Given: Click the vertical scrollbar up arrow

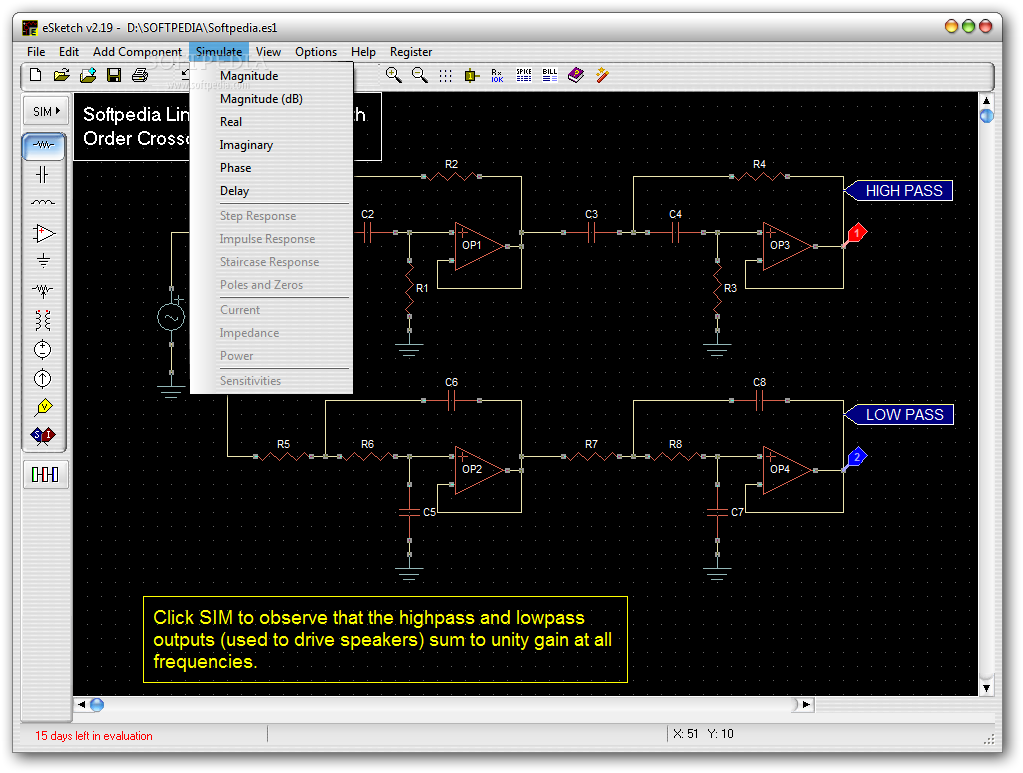Looking at the screenshot, I should 986,100.
